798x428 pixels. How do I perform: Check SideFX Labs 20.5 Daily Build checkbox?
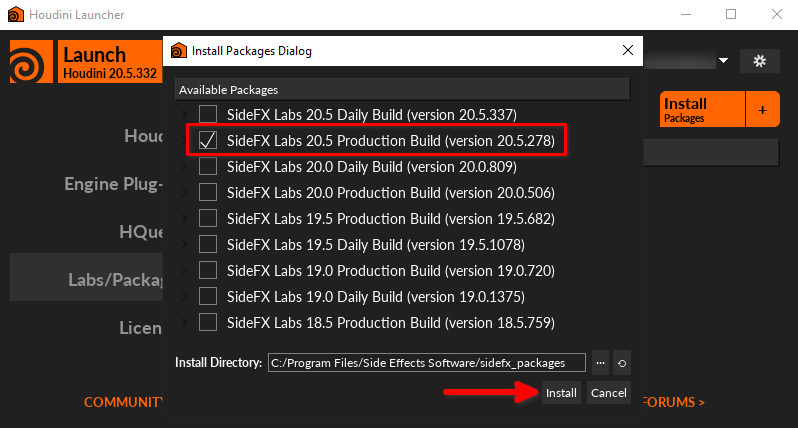tap(208, 114)
